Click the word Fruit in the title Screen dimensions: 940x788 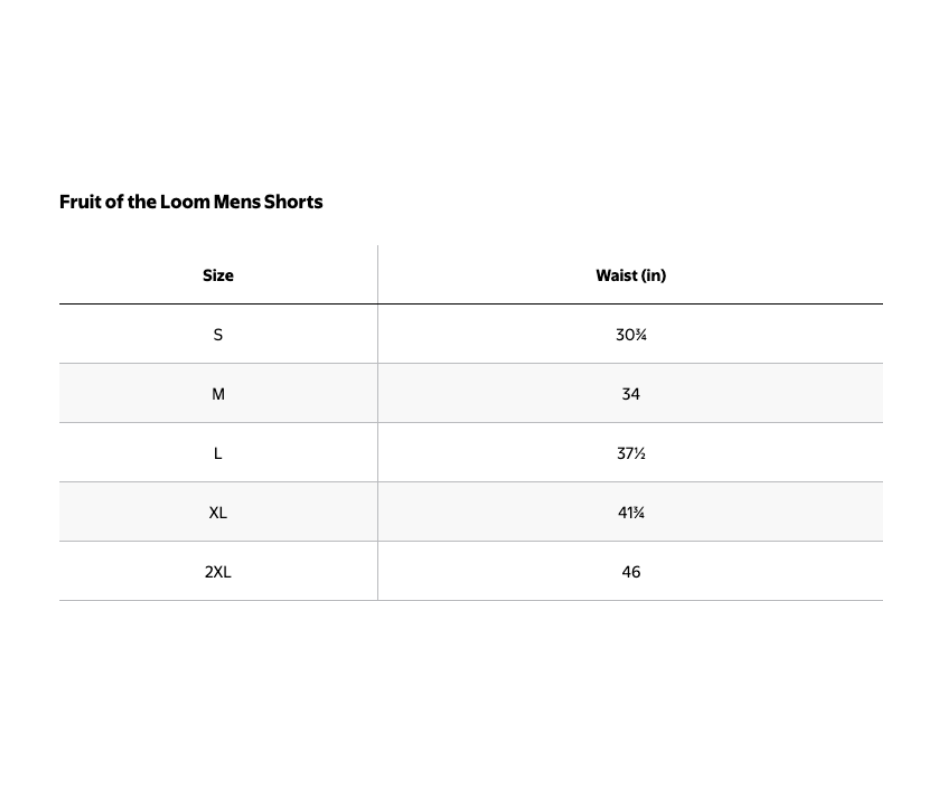[x=80, y=201]
